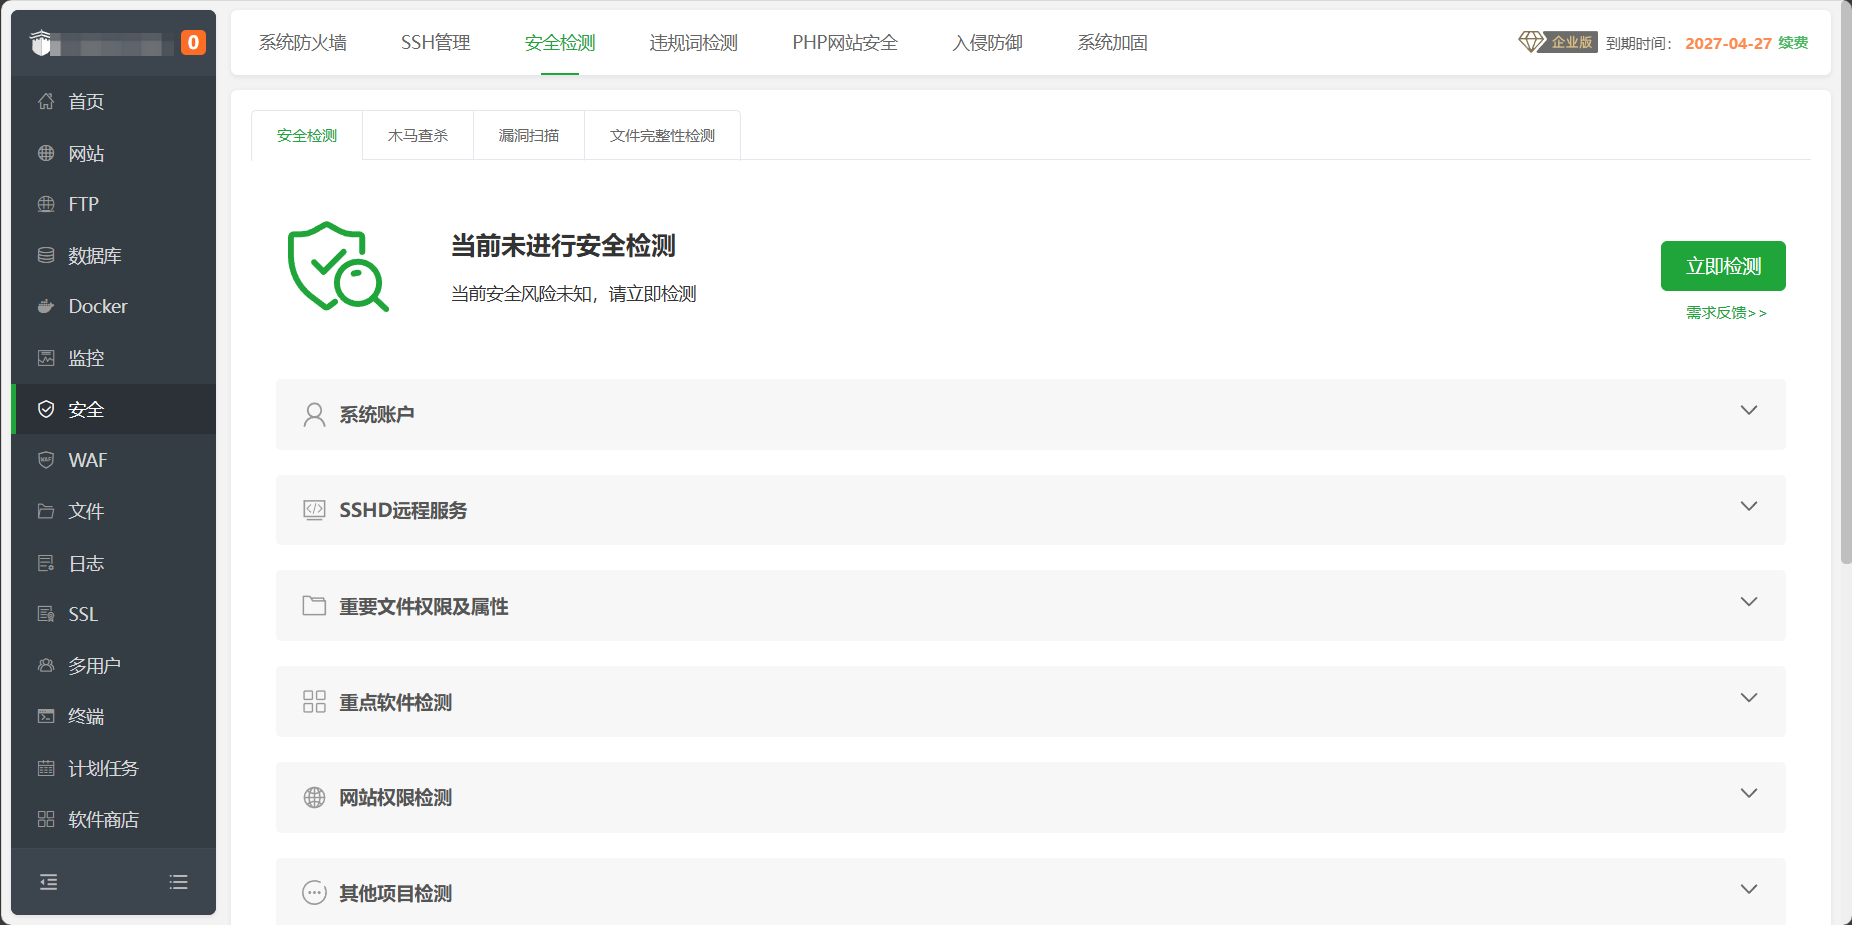Select the software store grid icon

pyautogui.click(x=46, y=820)
